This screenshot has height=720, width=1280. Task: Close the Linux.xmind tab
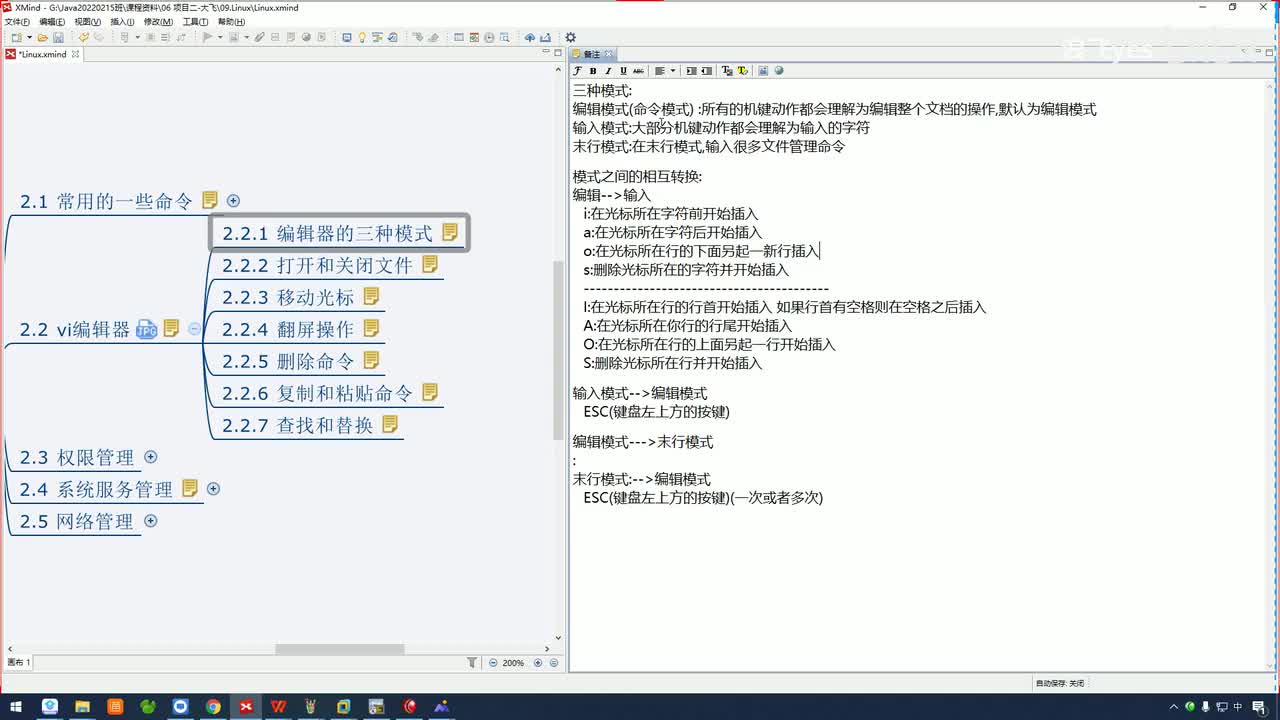tap(75, 54)
